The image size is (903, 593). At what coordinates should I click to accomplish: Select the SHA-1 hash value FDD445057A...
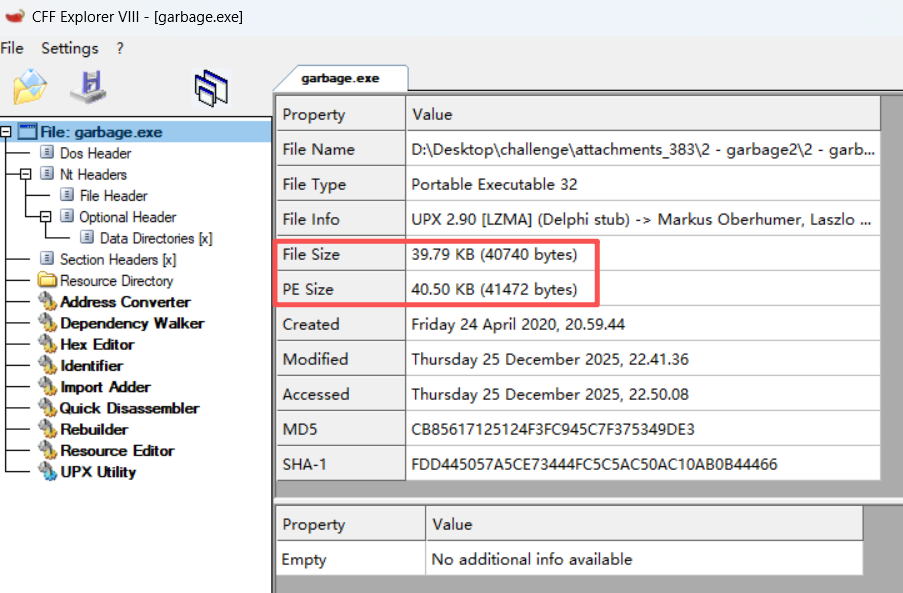pos(643,464)
